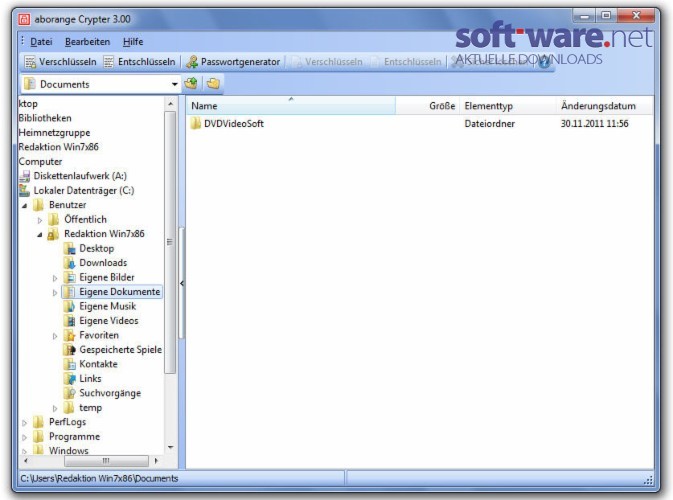Select the Programme folder label
This screenshot has height=500, width=673.
74,436
